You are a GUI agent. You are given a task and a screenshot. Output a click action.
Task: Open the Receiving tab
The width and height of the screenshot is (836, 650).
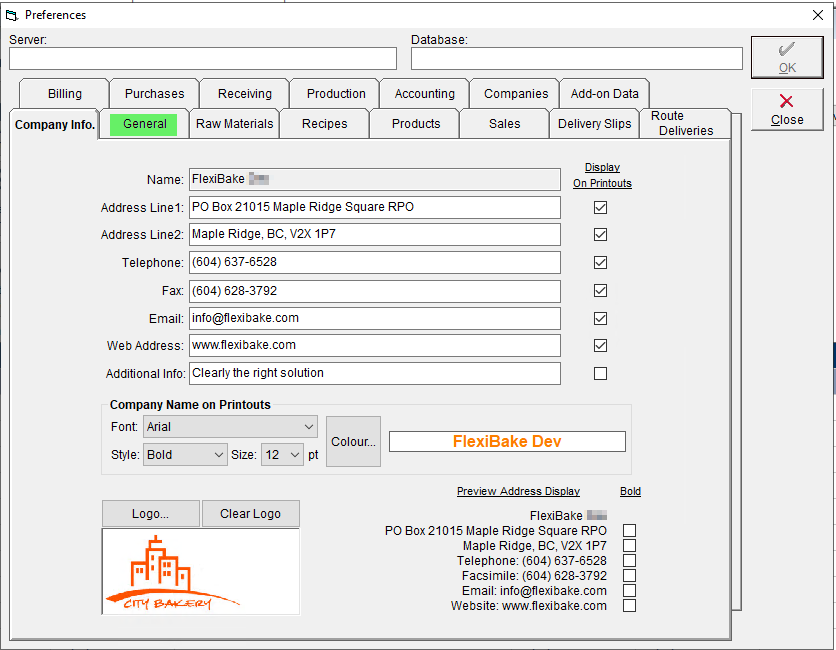point(245,94)
